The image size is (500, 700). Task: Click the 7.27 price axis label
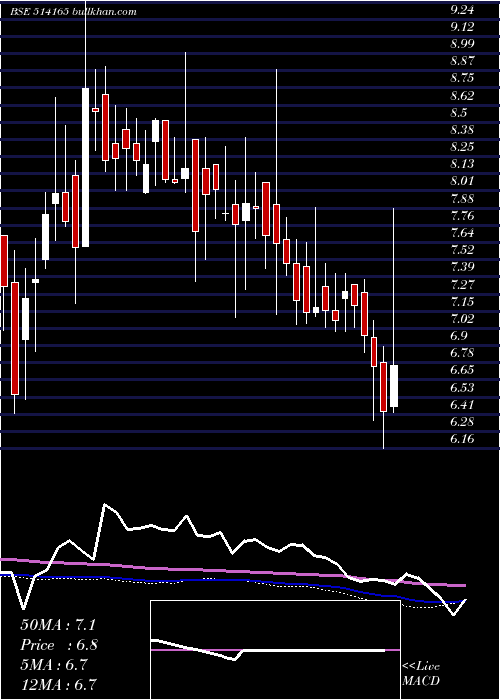tap(461, 284)
